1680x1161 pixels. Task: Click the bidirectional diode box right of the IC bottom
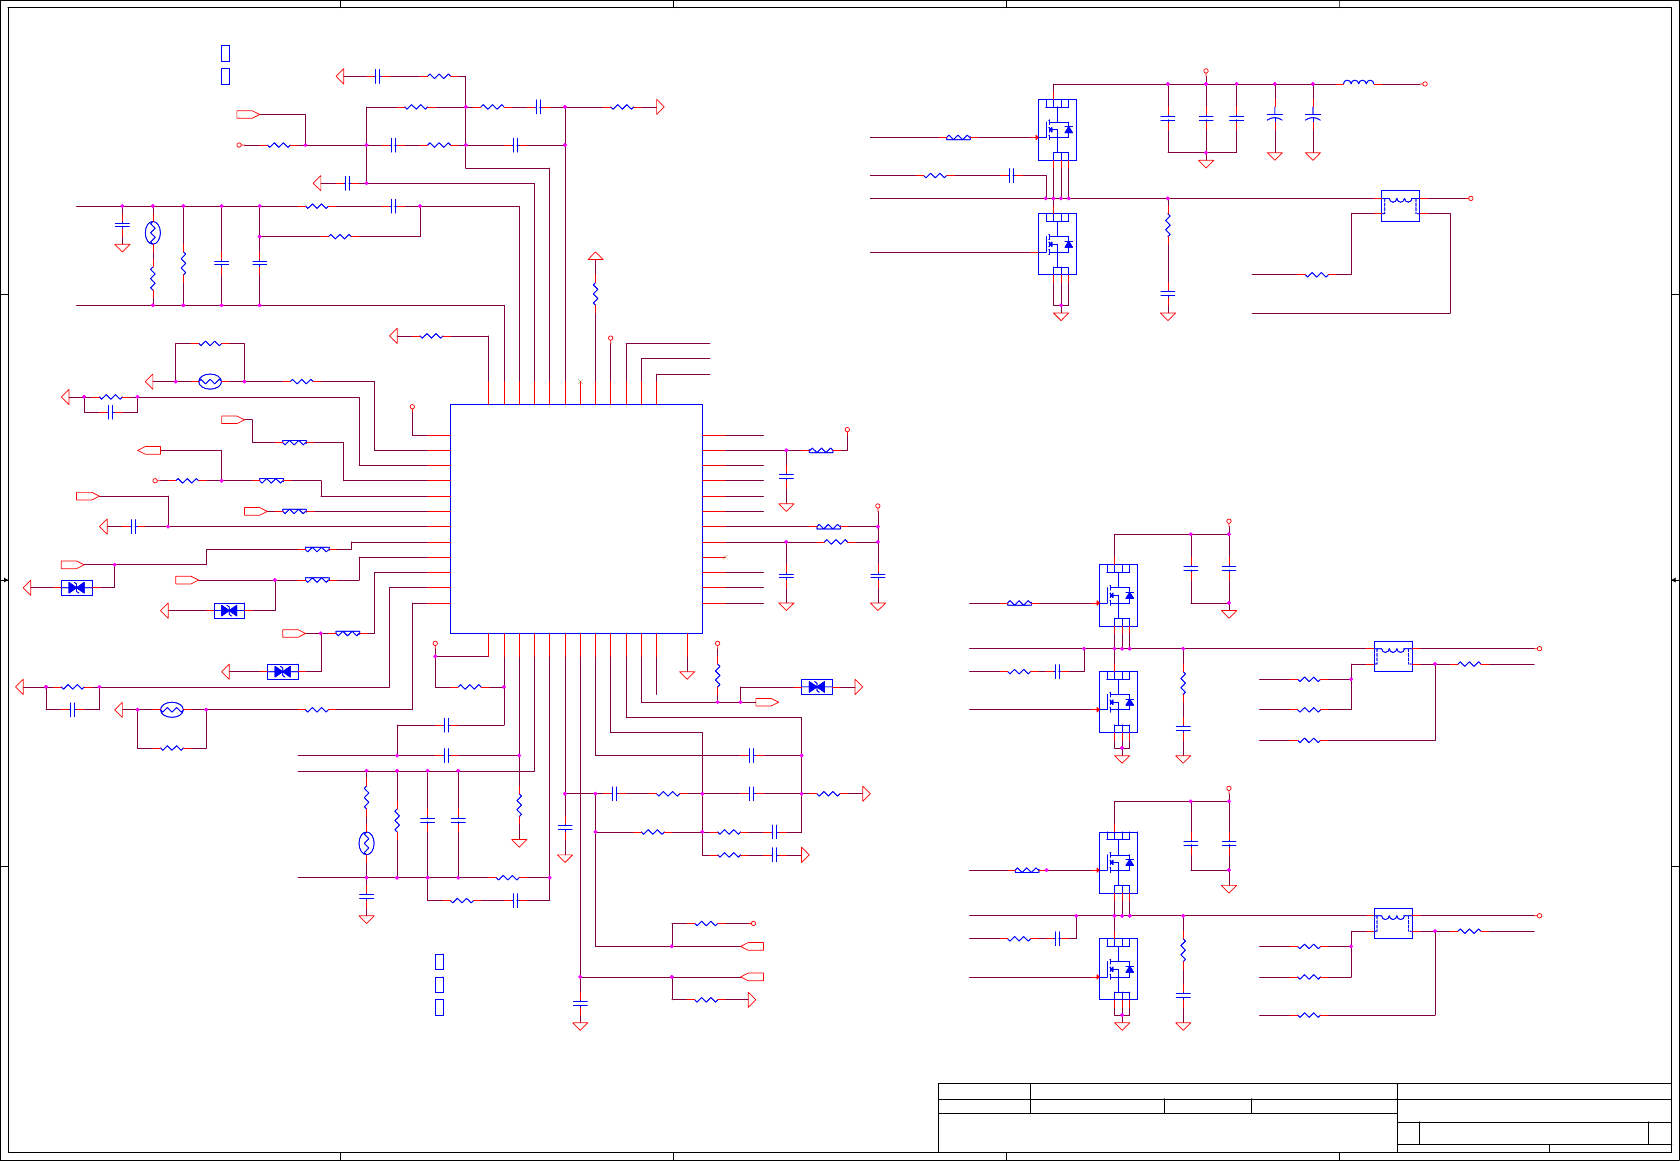817,687
